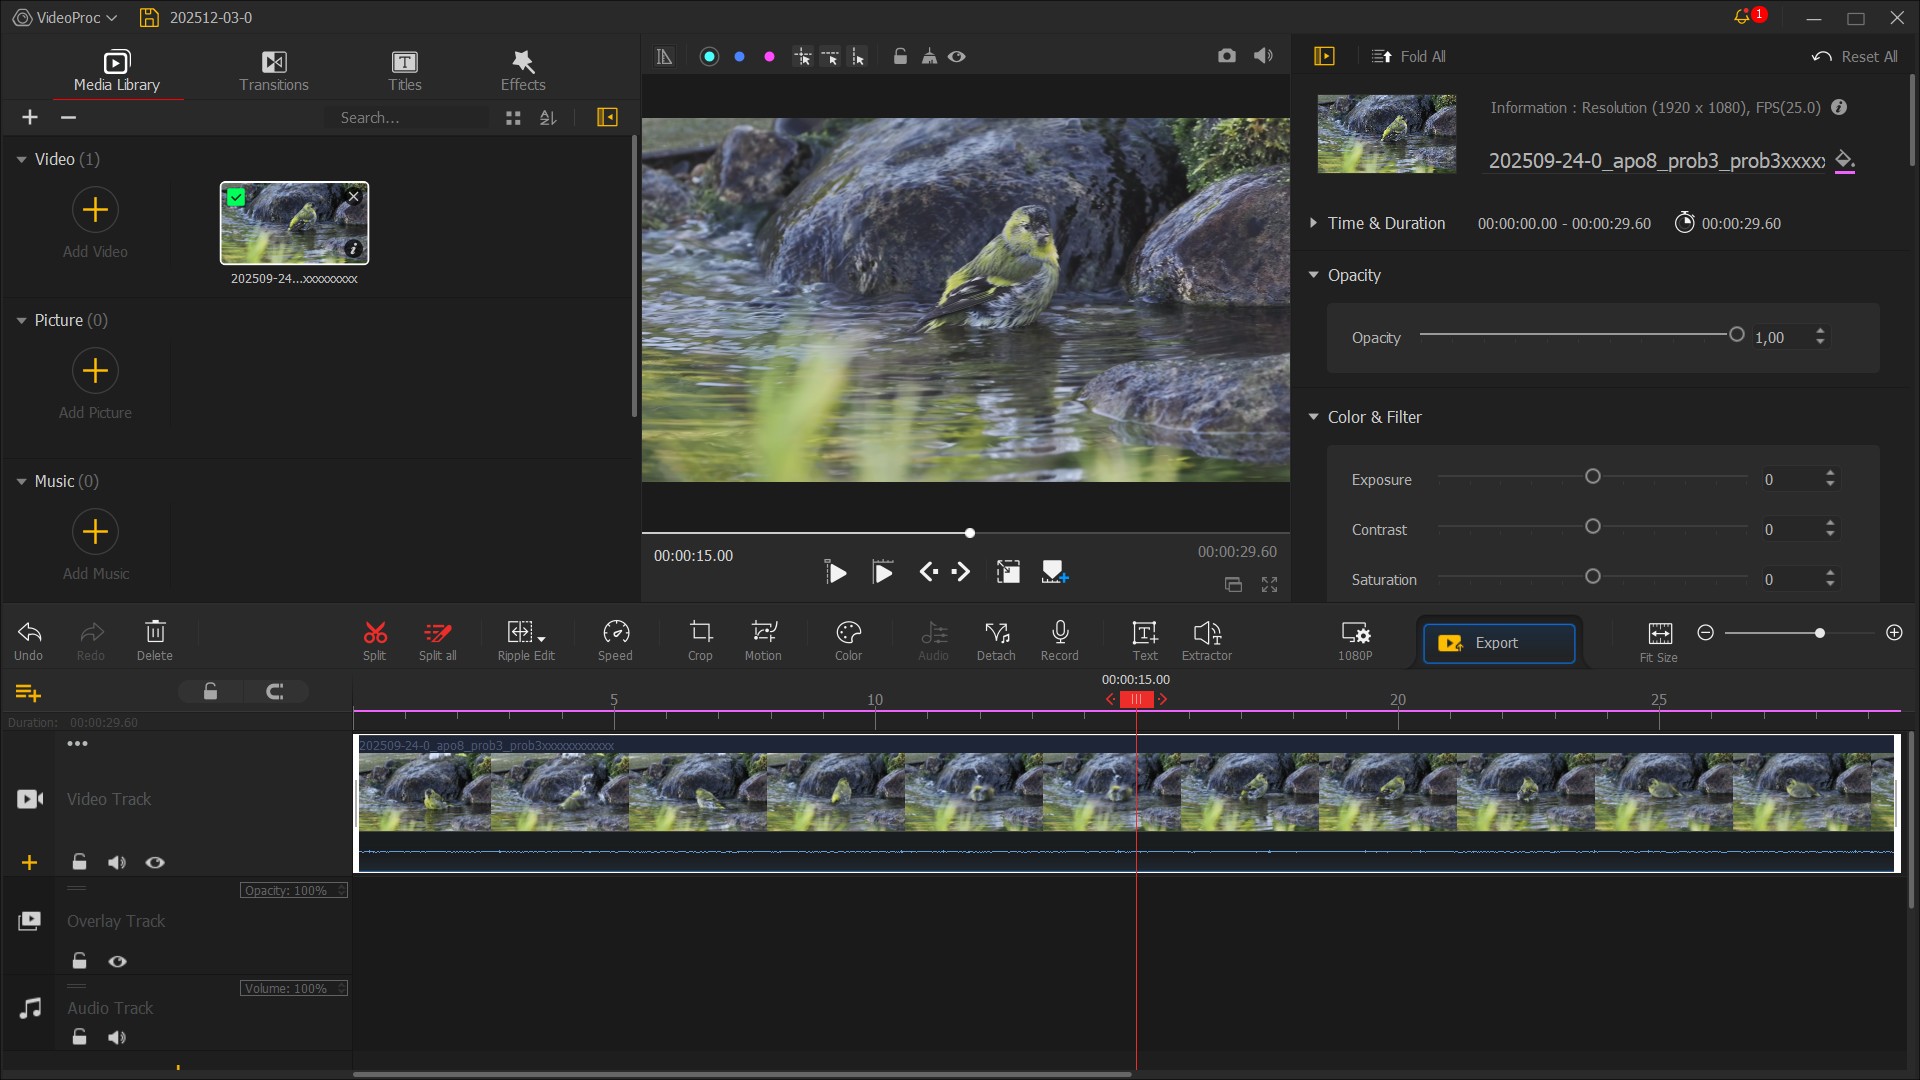The height and width of the screenshot is (1080, 1920).
Task: Open the Effects tab
Action: coord(523,71)
